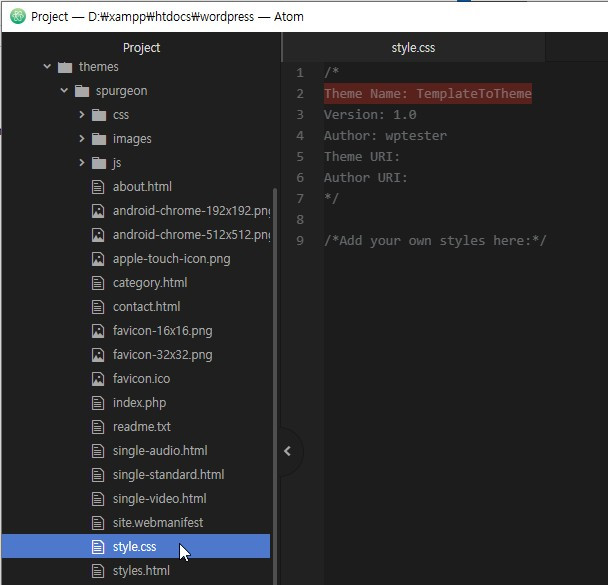Open styles.html file
Image resolution: width=608 pixels, height=585 pixels.
point(141,571)
